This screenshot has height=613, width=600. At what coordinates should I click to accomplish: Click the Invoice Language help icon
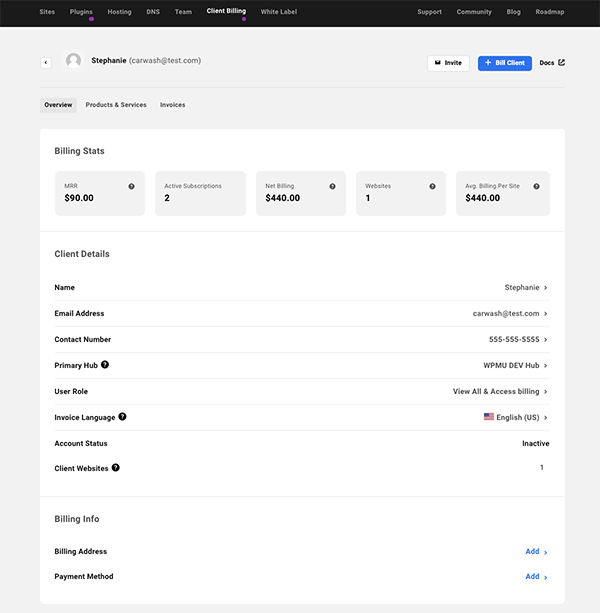click(122, 416)
